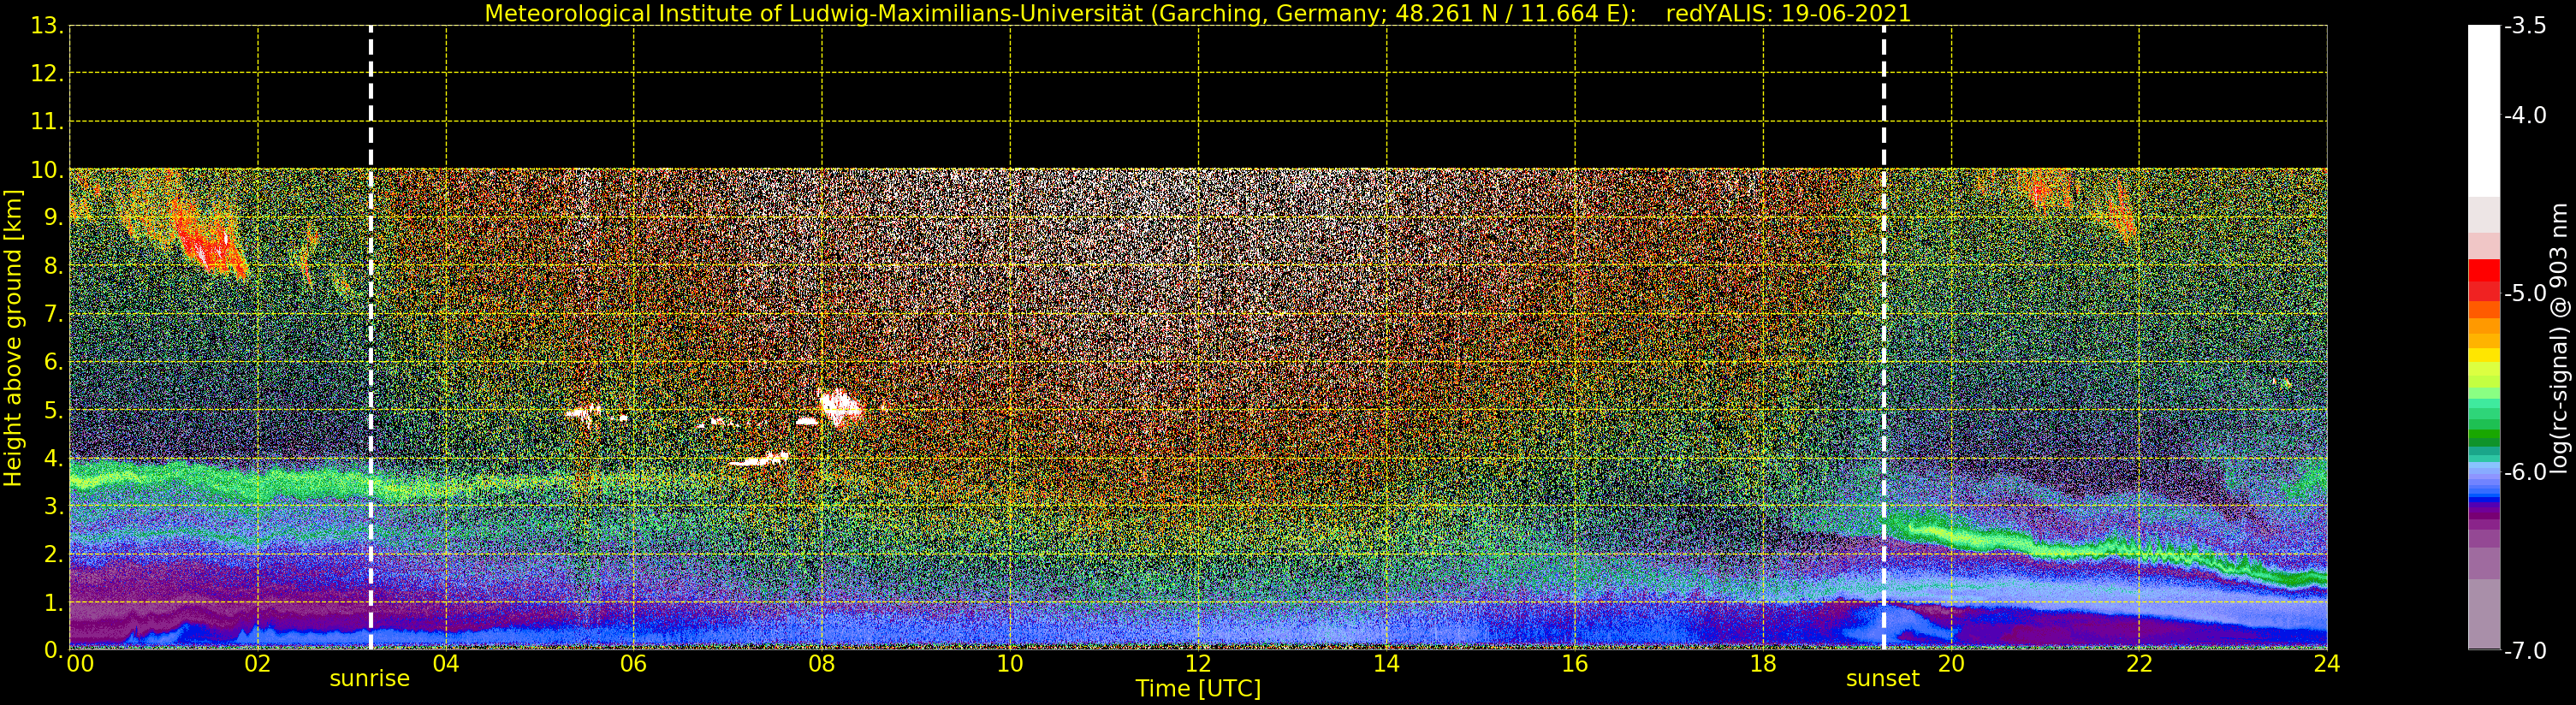The width and height of the screenshot is (2576, 705).
Task: Click the "13." tick on the height axis
Action: 47,27
